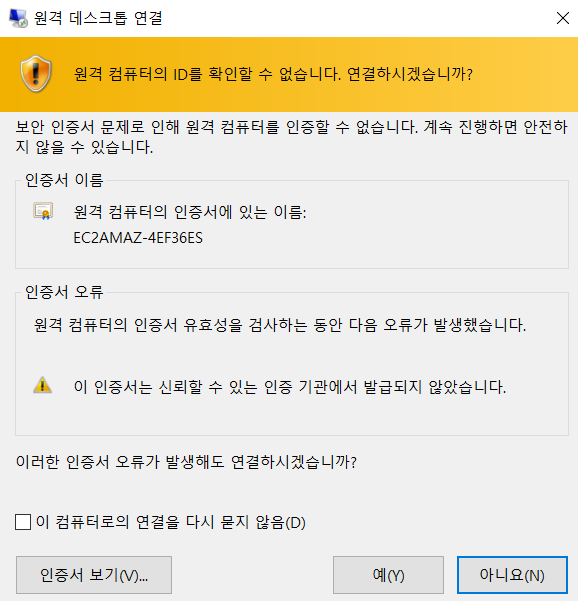Click the yellow triangle certificate error icon
Screen dimensions: 578x601
pyautogui.click(x=42, y=385)
